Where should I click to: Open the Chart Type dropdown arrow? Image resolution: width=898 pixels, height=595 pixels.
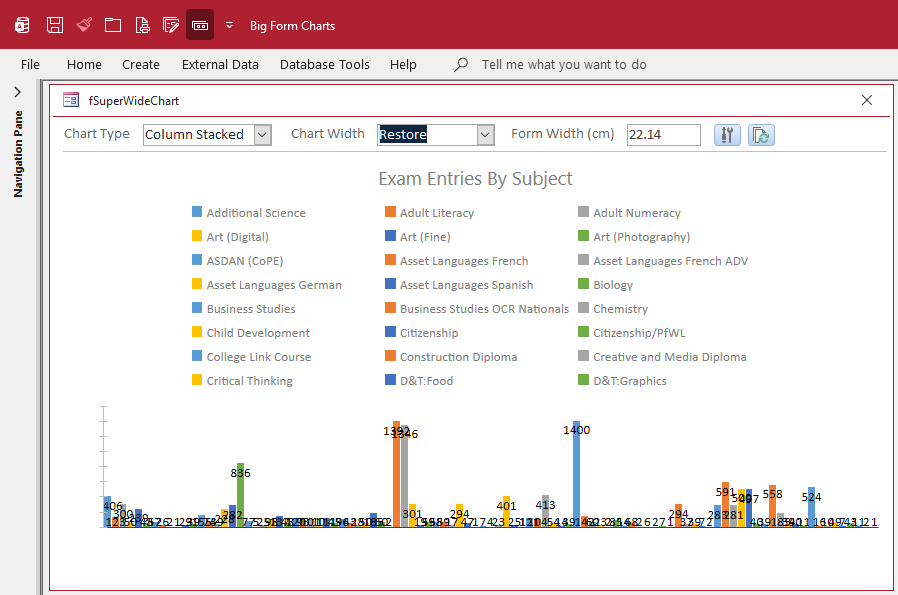[262, 135]
